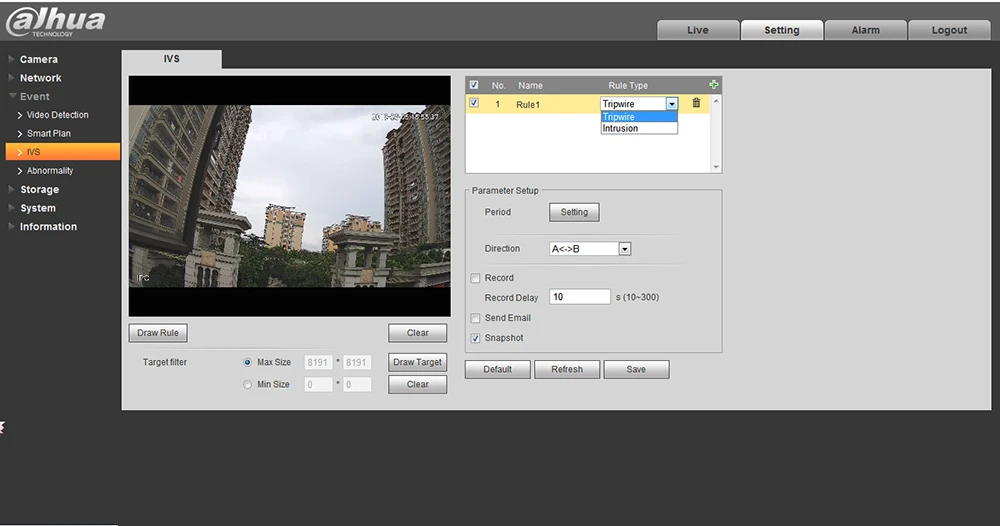Click the Record Delay input field
The image size is (1000, 526).
tap(580, 297)
